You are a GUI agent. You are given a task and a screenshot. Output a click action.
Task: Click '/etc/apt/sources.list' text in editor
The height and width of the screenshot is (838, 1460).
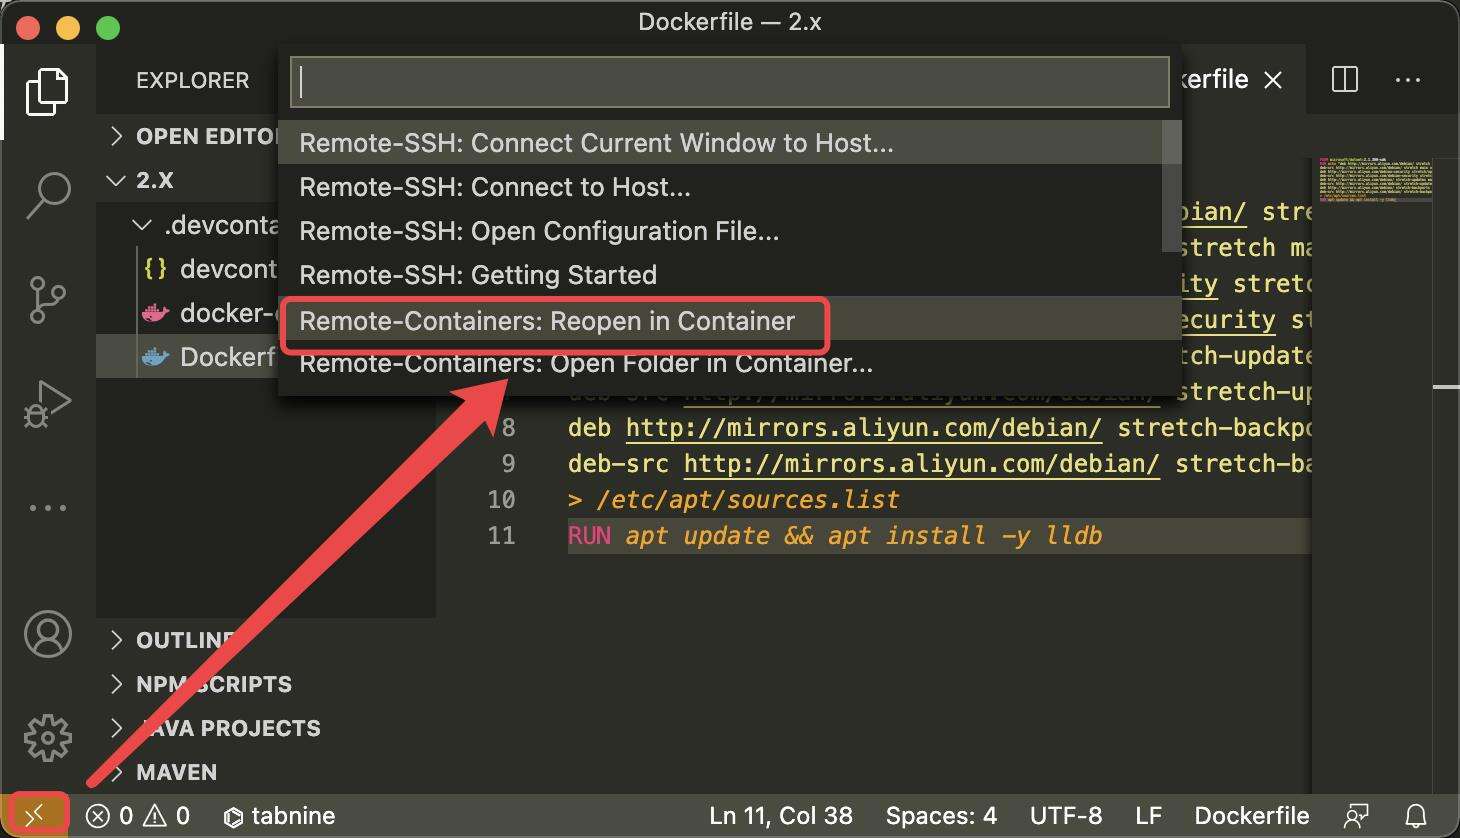tap(747, 500)
